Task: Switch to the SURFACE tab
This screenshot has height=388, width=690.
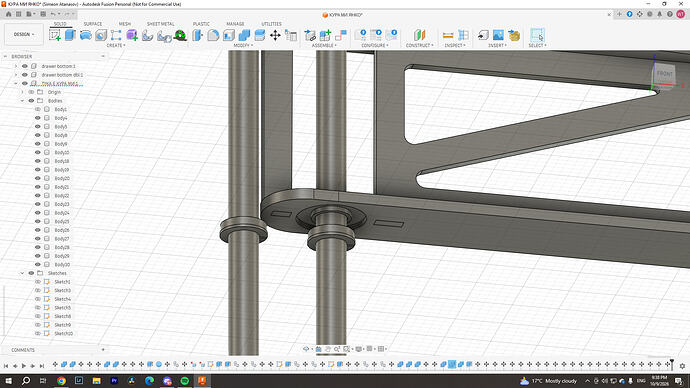Action: [93, 24]
